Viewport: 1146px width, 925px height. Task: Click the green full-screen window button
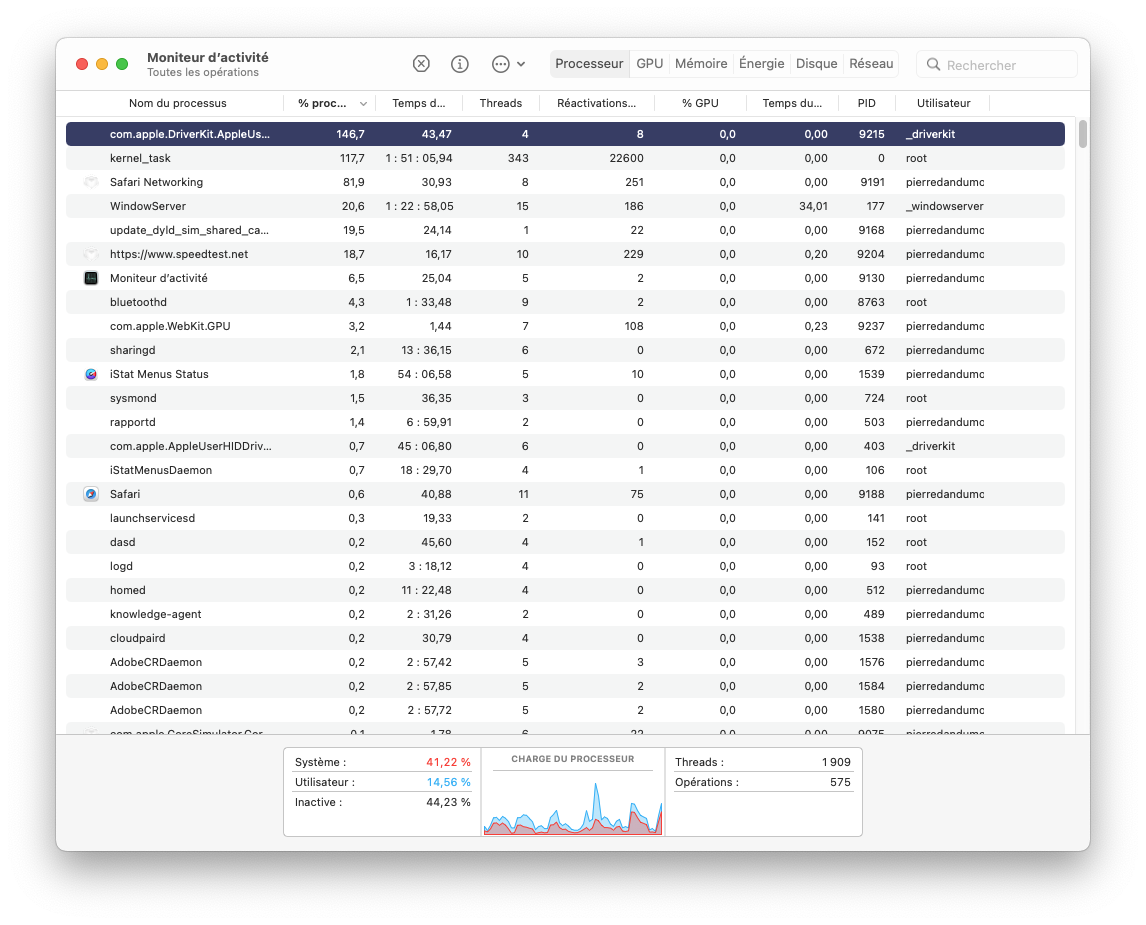[x=122, y=64]
